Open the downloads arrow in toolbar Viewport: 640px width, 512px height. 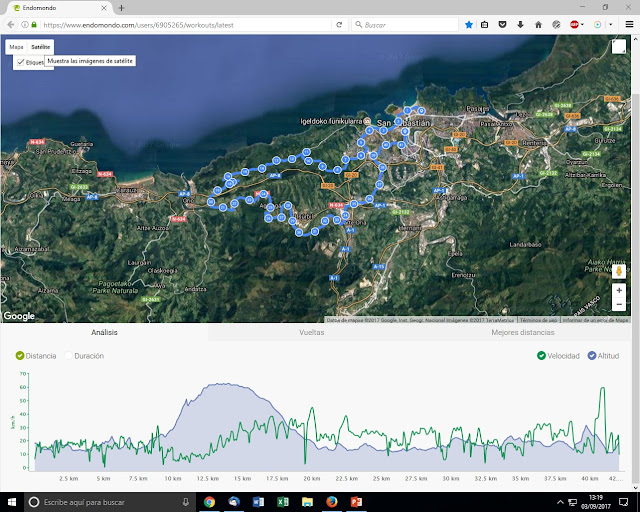pyautogui.click(x=520, y=25)
